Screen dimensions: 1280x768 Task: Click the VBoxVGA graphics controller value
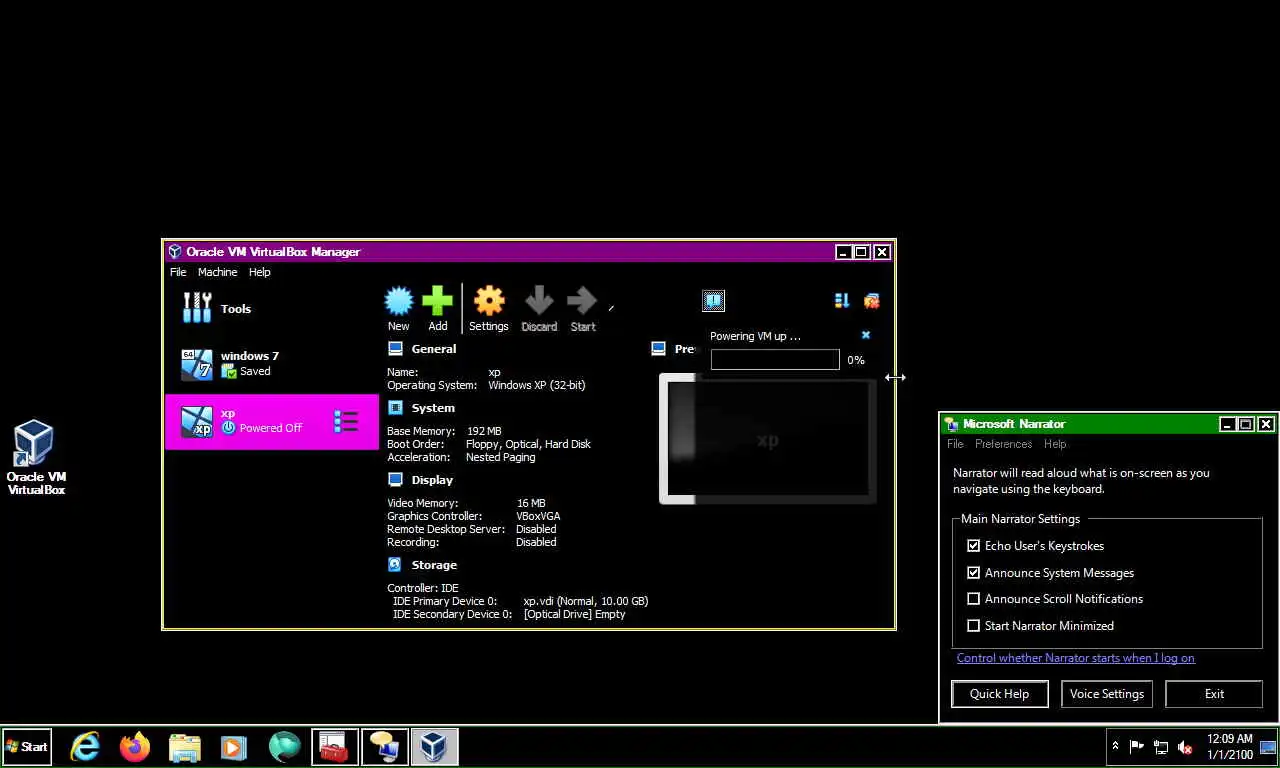coord(538,516)
